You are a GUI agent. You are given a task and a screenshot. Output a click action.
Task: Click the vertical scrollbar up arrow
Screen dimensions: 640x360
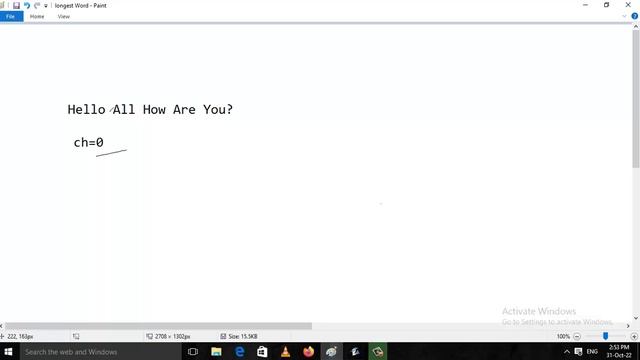[x=636, y=27]
